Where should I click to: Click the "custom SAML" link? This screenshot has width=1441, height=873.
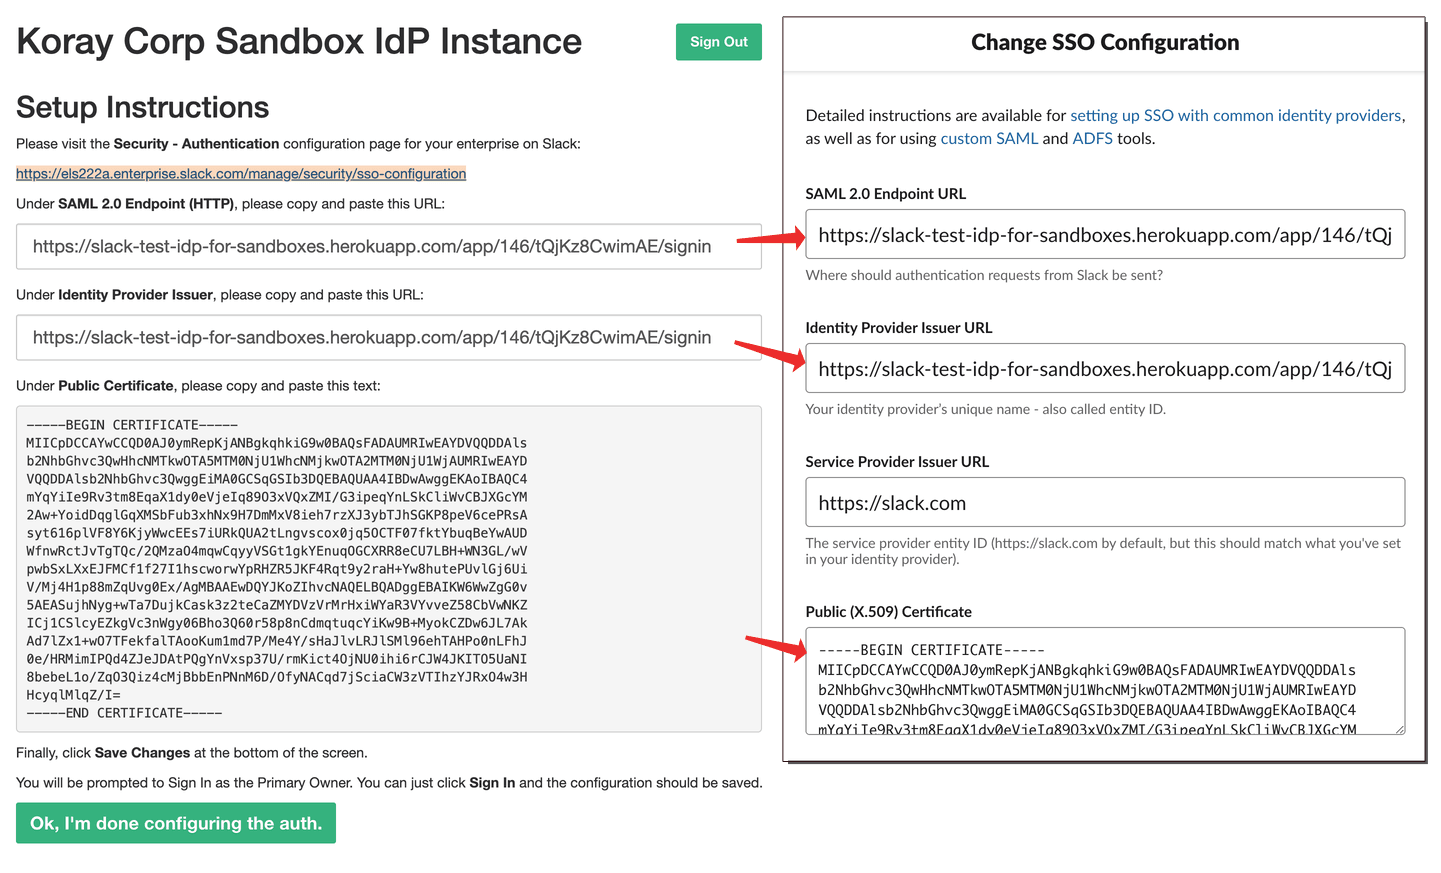click(x=988, y=138)
